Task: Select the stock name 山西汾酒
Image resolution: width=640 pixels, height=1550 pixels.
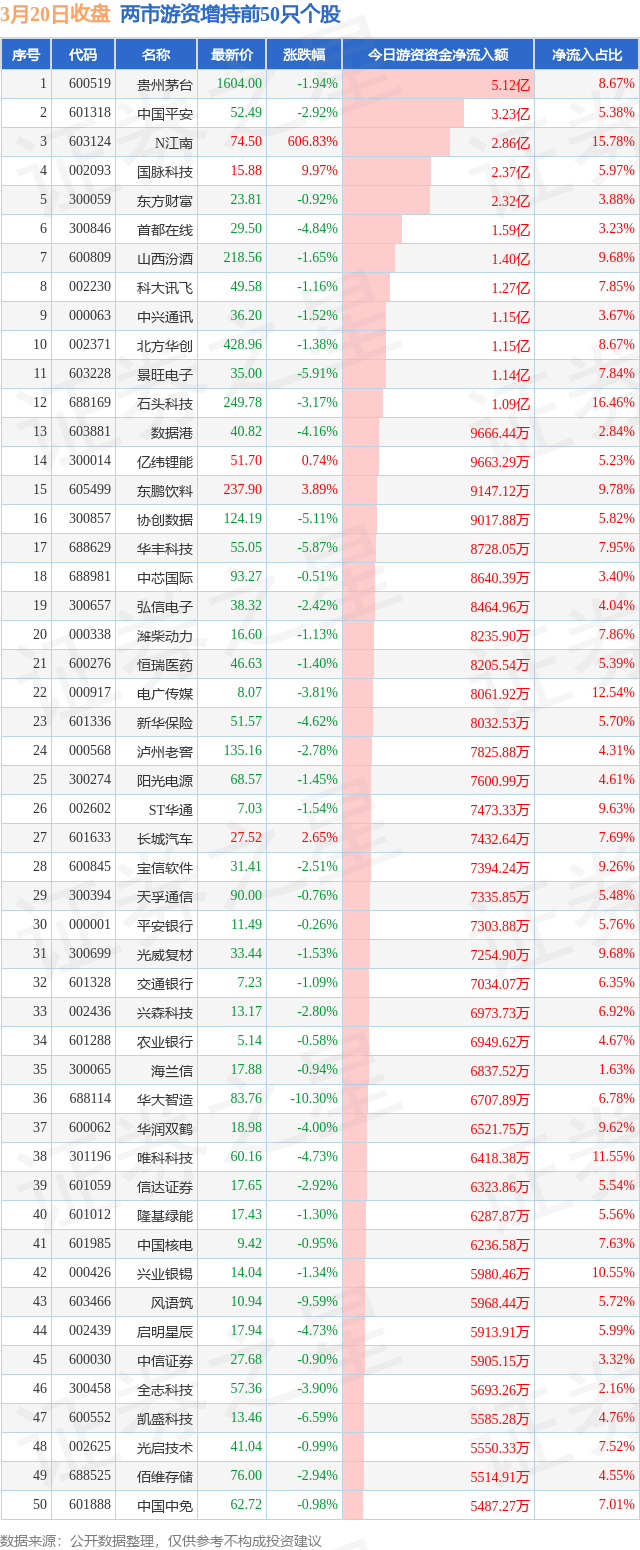Action: click(x=166, y=259)
